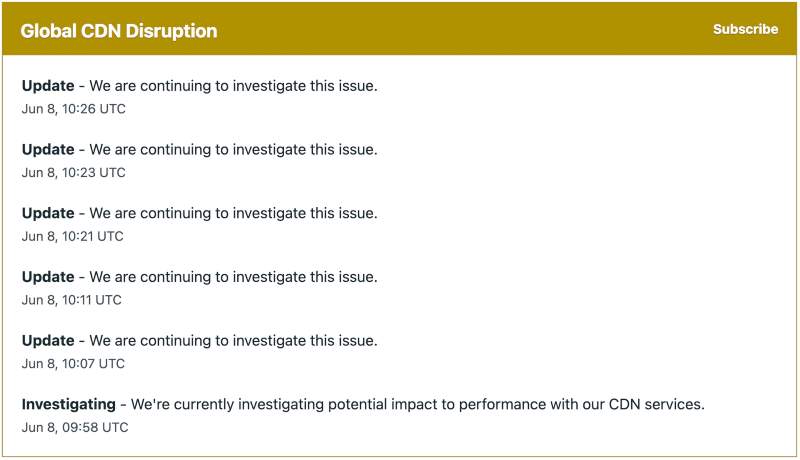Click the Jun 8, 10:11 UTC timestamp
Screen dimensions: 800x460
72,300
